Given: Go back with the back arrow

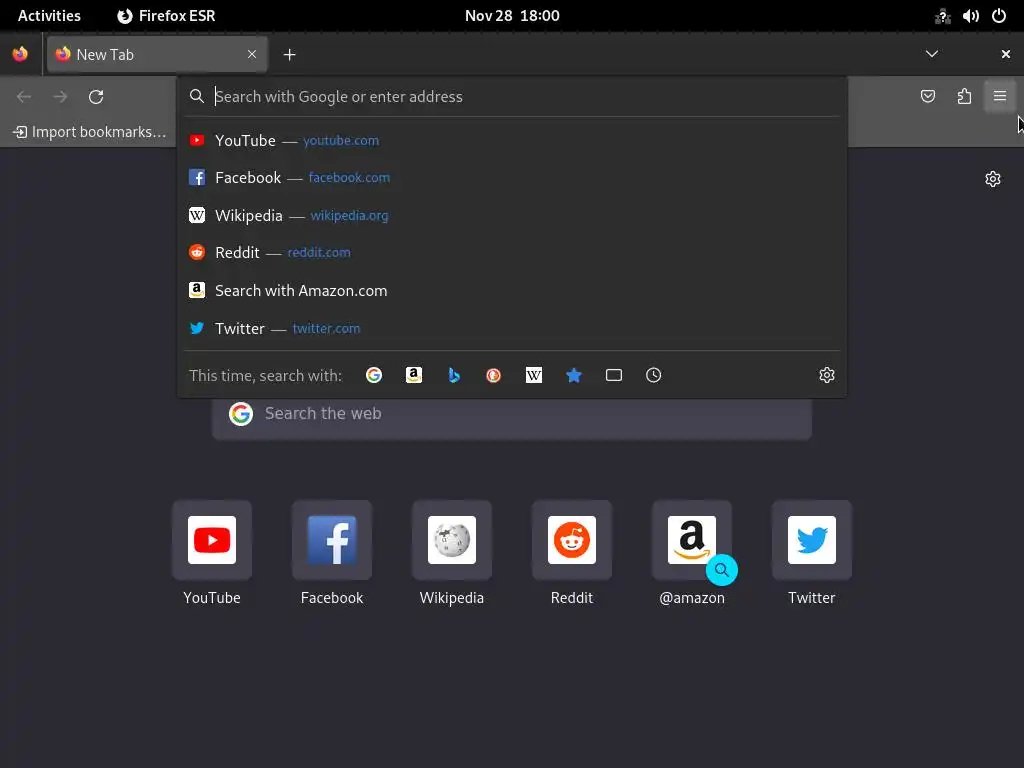Looking at the screenshot, I should [24, 97].
